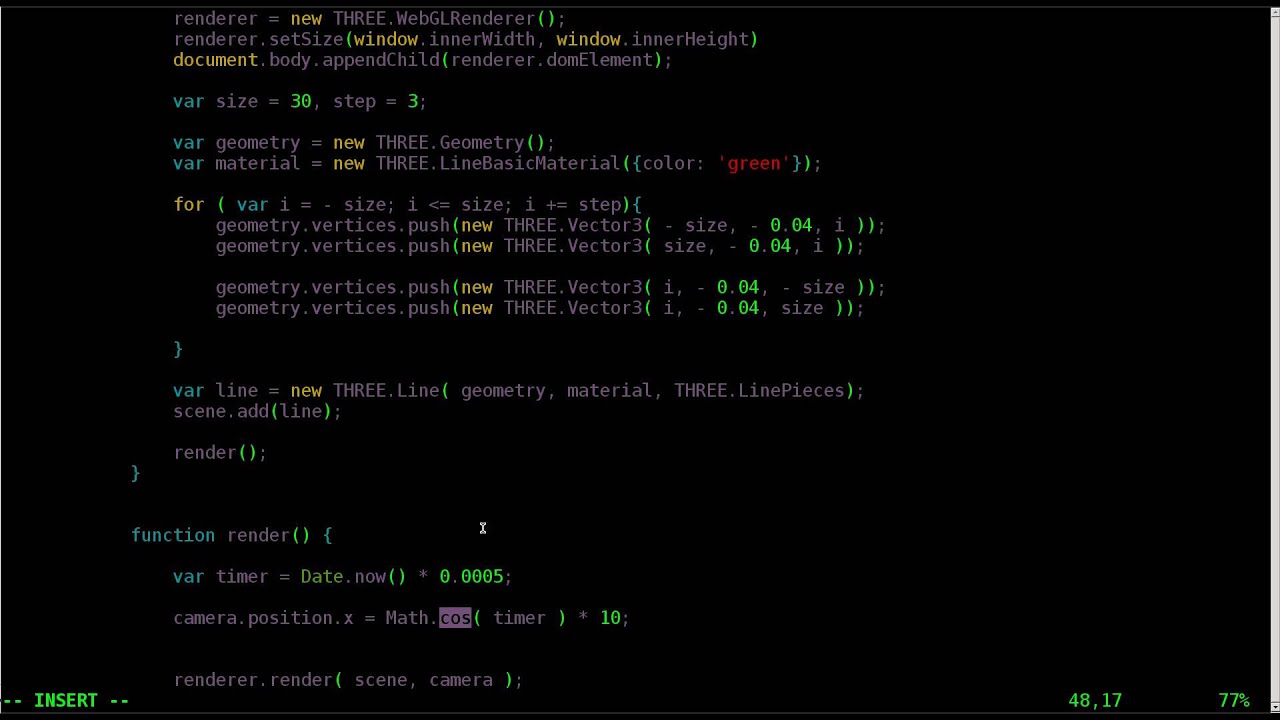Image resolution: width=1280 pixels, height=720 pixels.
Task: Click 'var line' declaration
Action: click(216, 390)
